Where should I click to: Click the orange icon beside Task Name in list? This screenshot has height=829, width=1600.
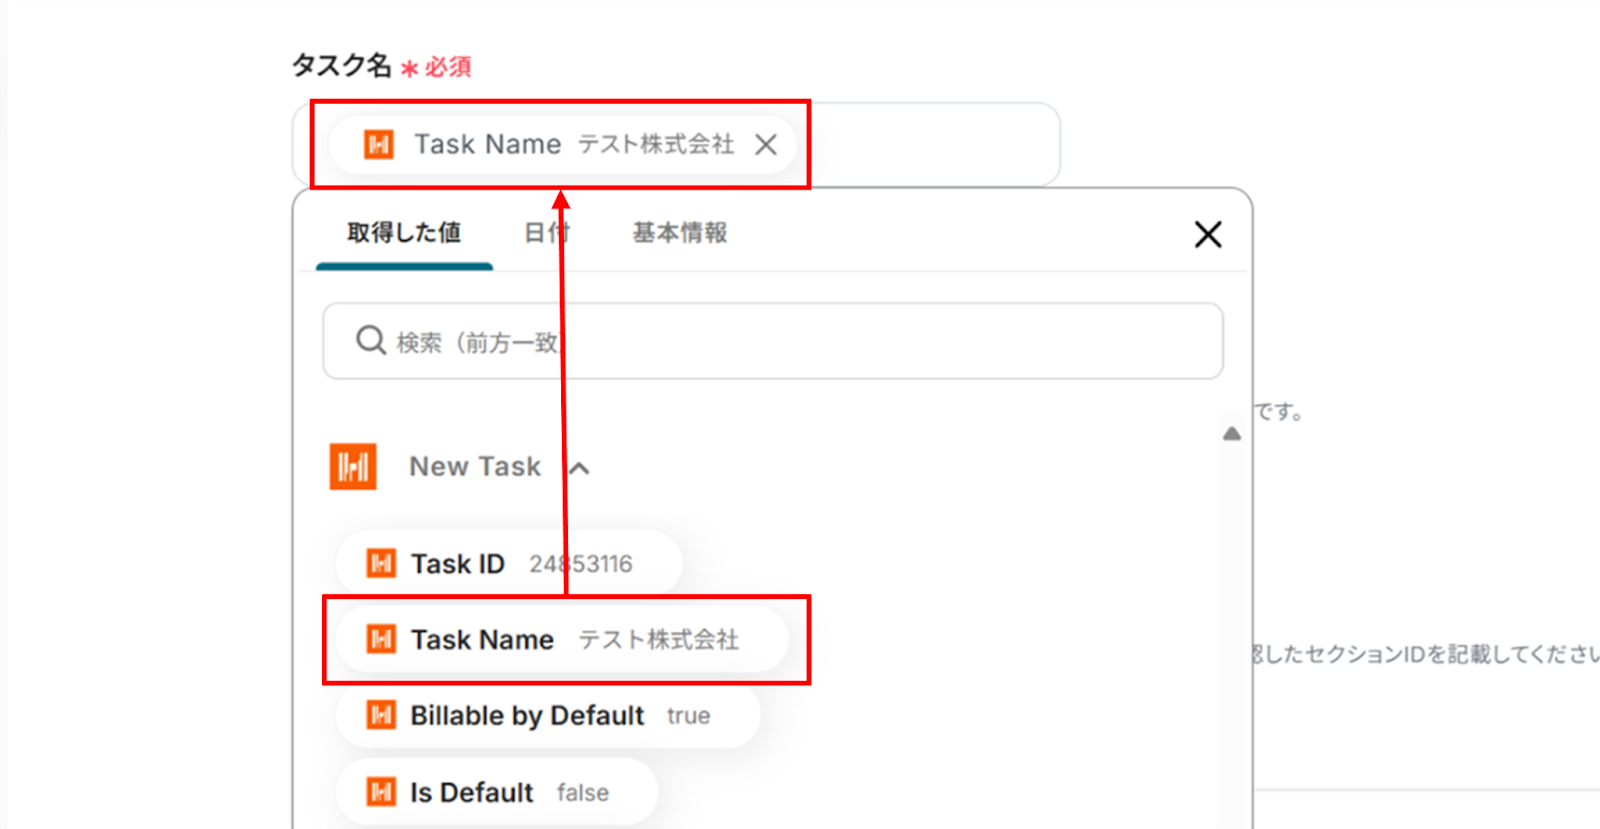point(381,640)
